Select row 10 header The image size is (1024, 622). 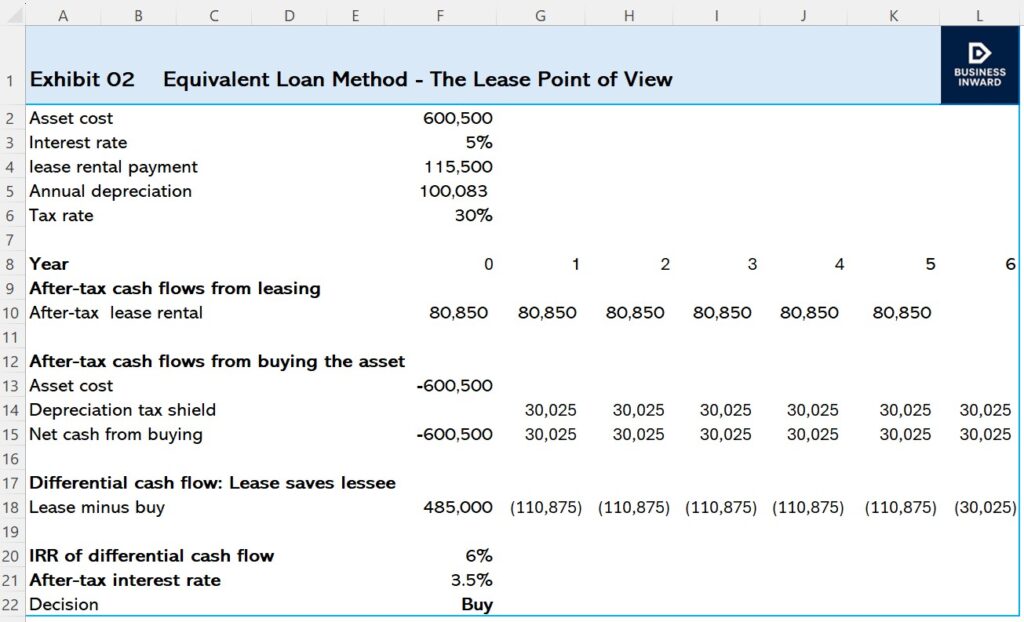click(12, 313)
